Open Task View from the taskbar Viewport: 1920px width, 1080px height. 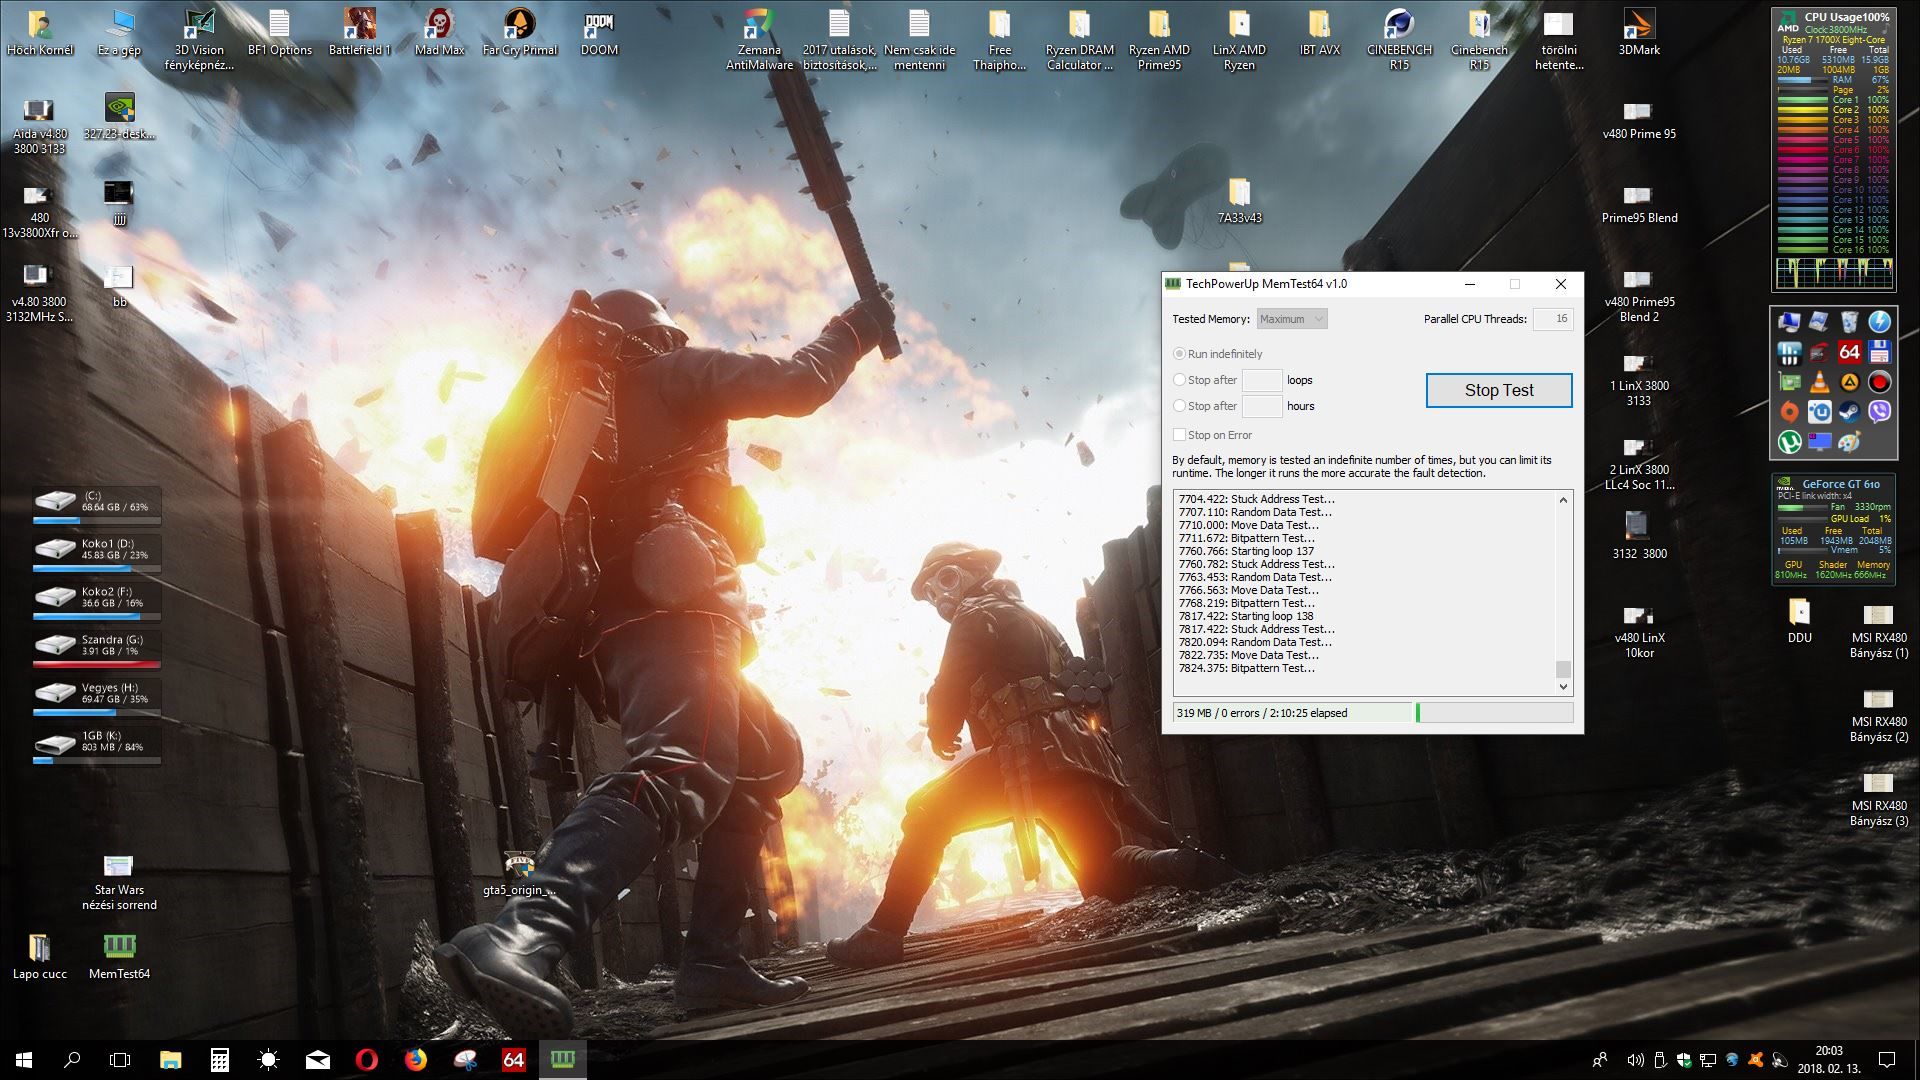120,1060
